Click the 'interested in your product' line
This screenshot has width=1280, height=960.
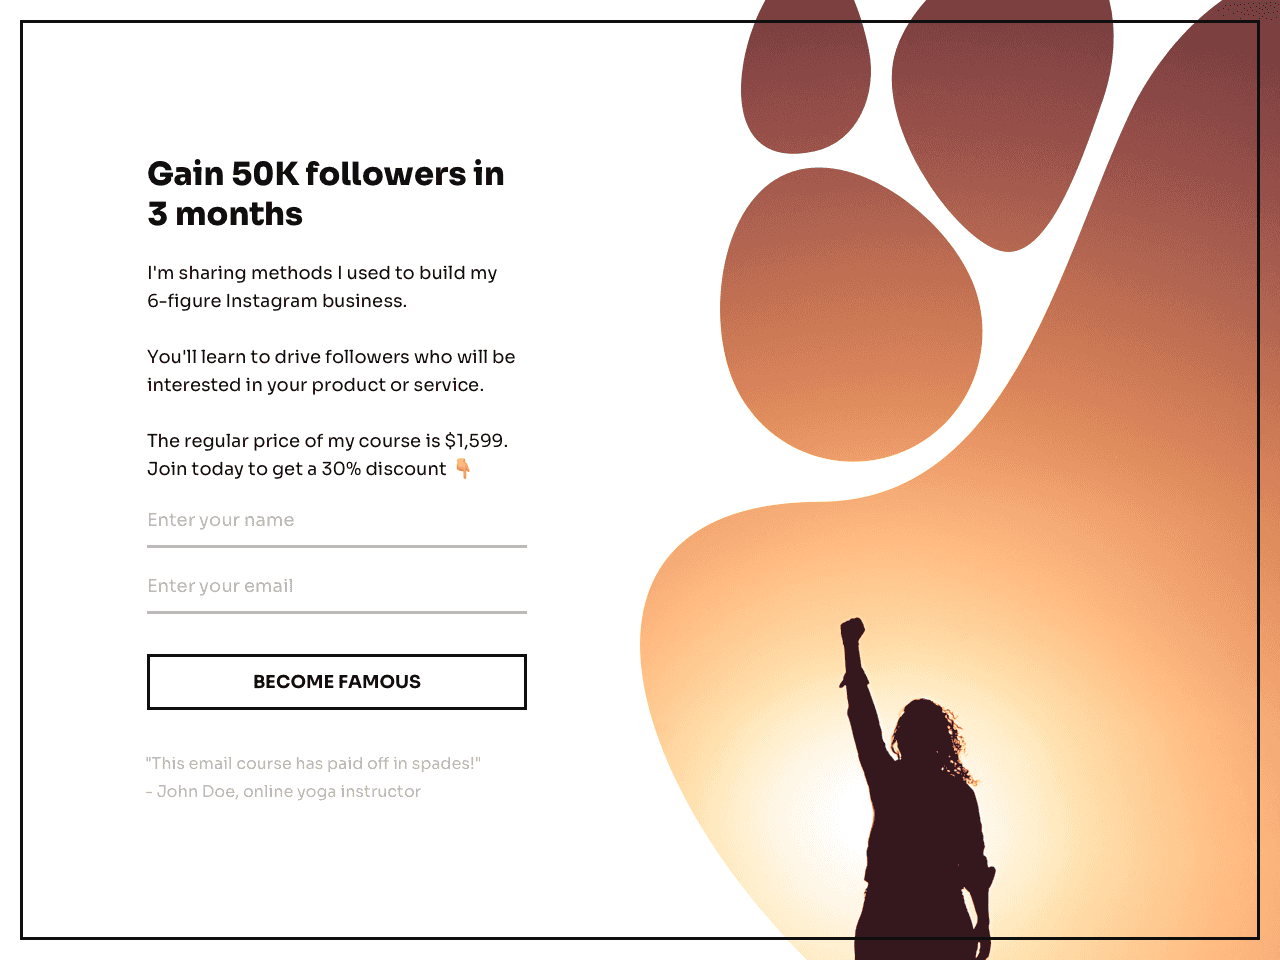click(x=315, y=385)
